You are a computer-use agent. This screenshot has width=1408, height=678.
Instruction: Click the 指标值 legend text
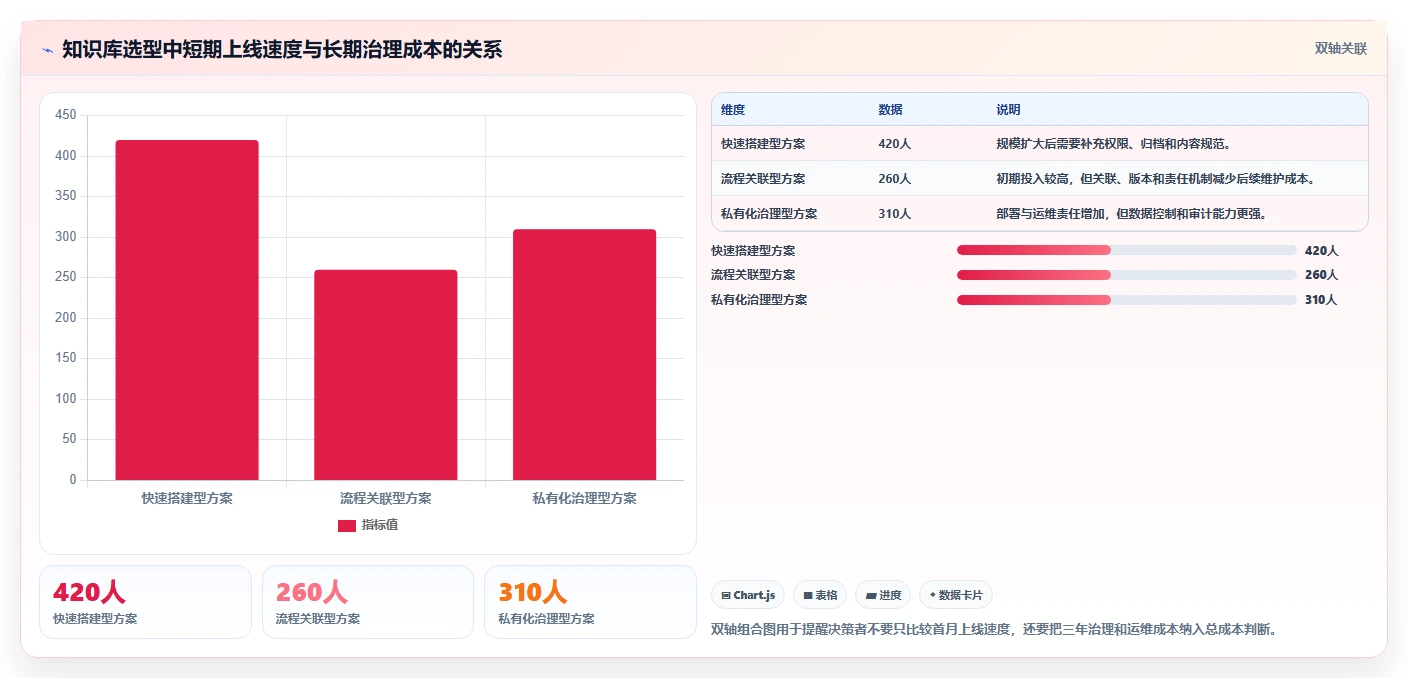click(x=380, y=525)
